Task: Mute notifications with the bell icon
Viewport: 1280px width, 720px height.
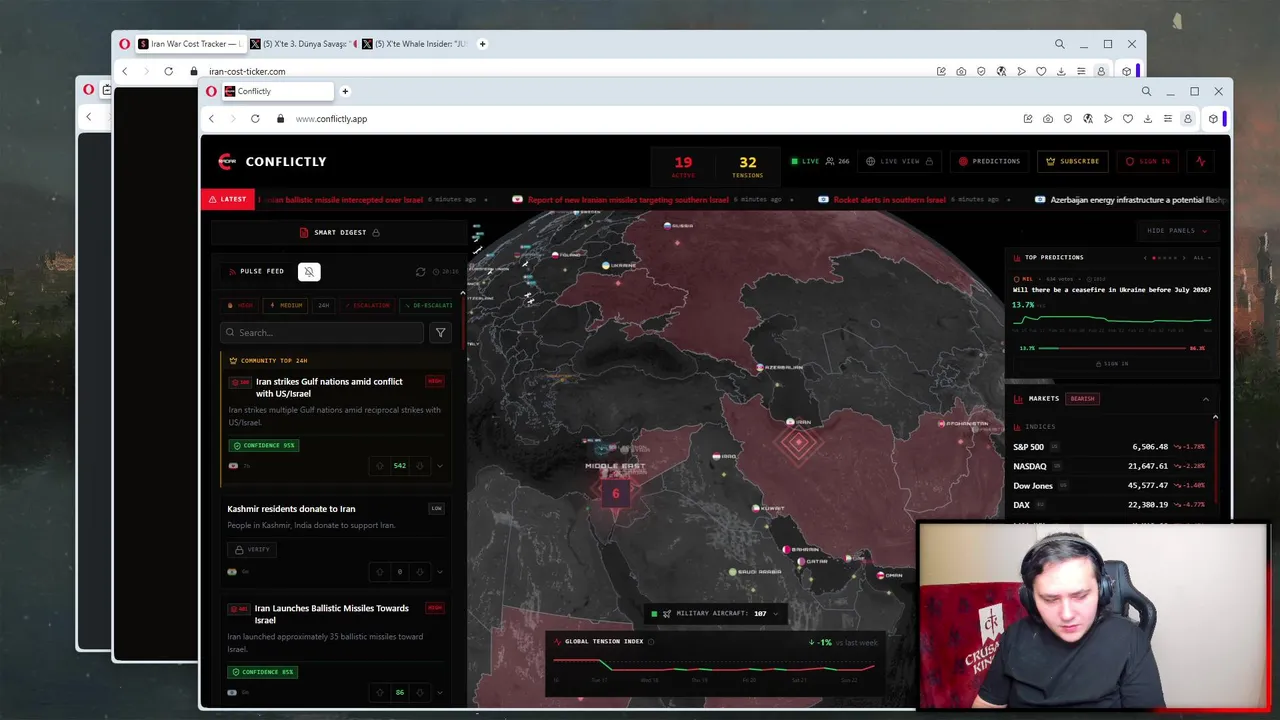Action: [x=309, y=271]
